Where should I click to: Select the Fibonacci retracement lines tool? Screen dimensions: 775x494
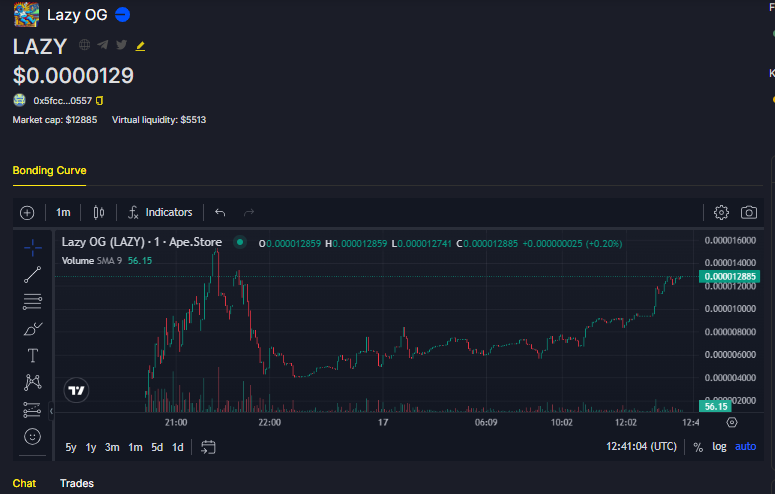pyautogui.click(x=33, y=302)
